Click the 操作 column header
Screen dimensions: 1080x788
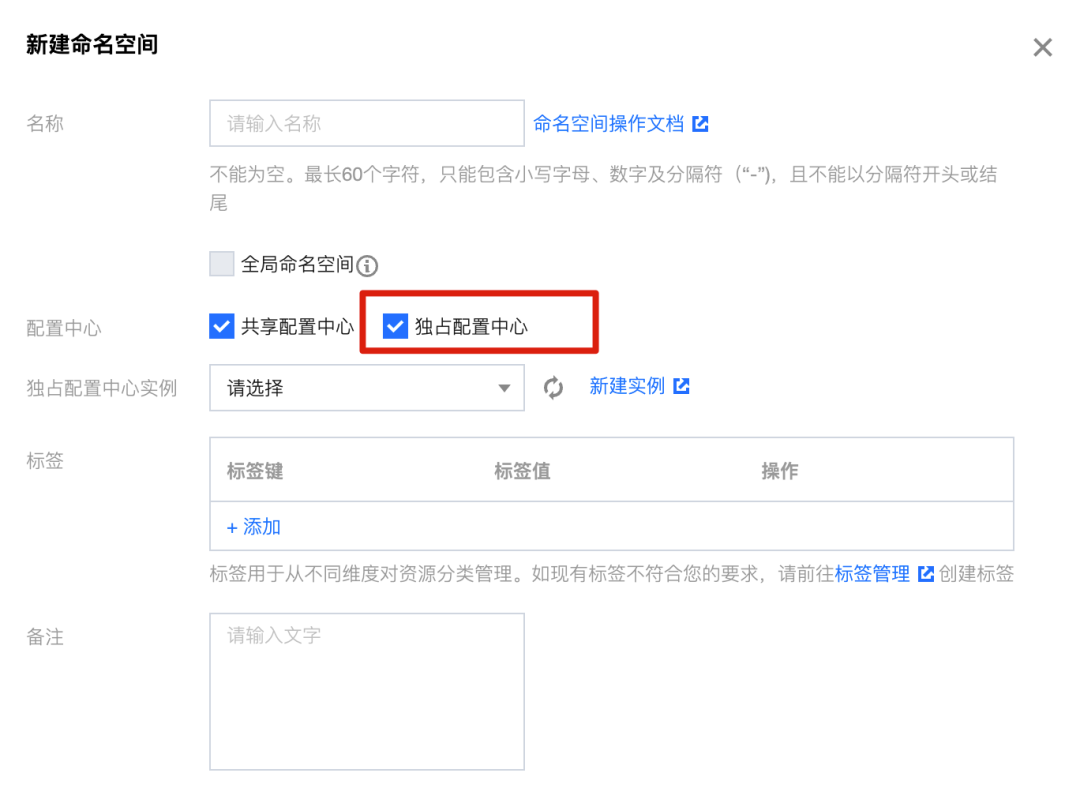tap(780, 471)
